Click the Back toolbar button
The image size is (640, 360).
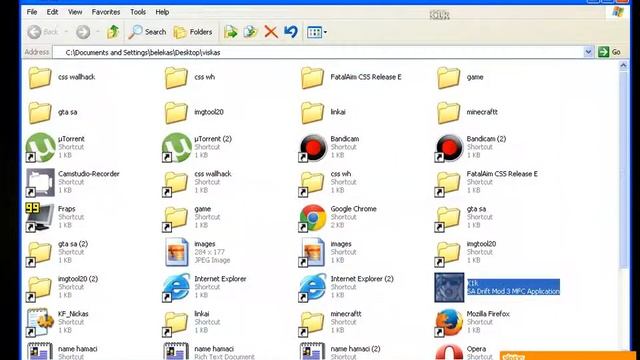coord(43,32)
